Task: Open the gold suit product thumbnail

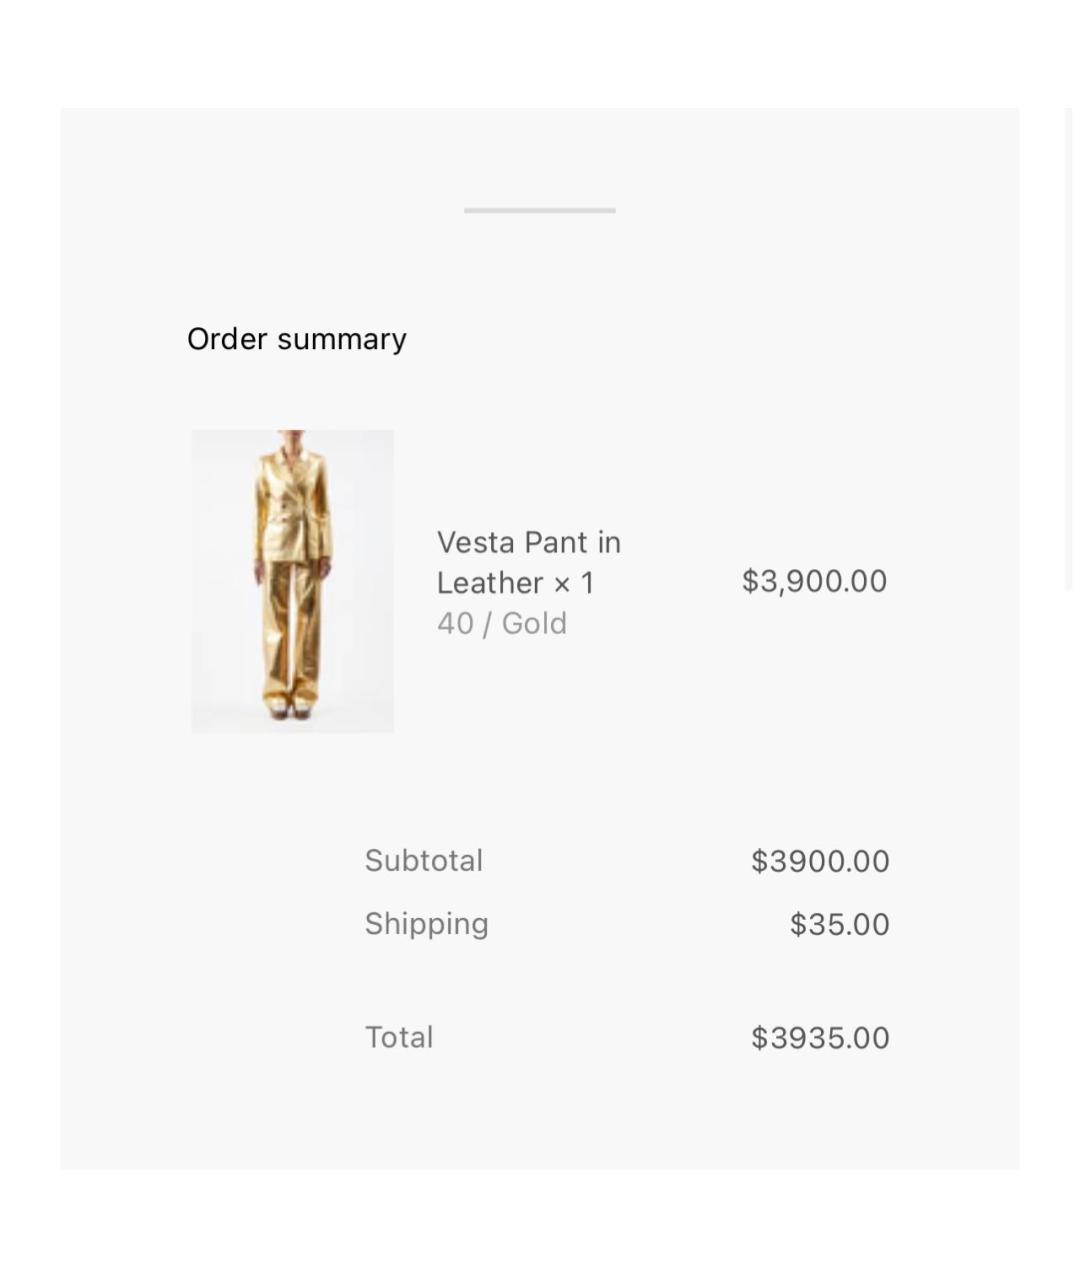Action: (x=292, y=581)
